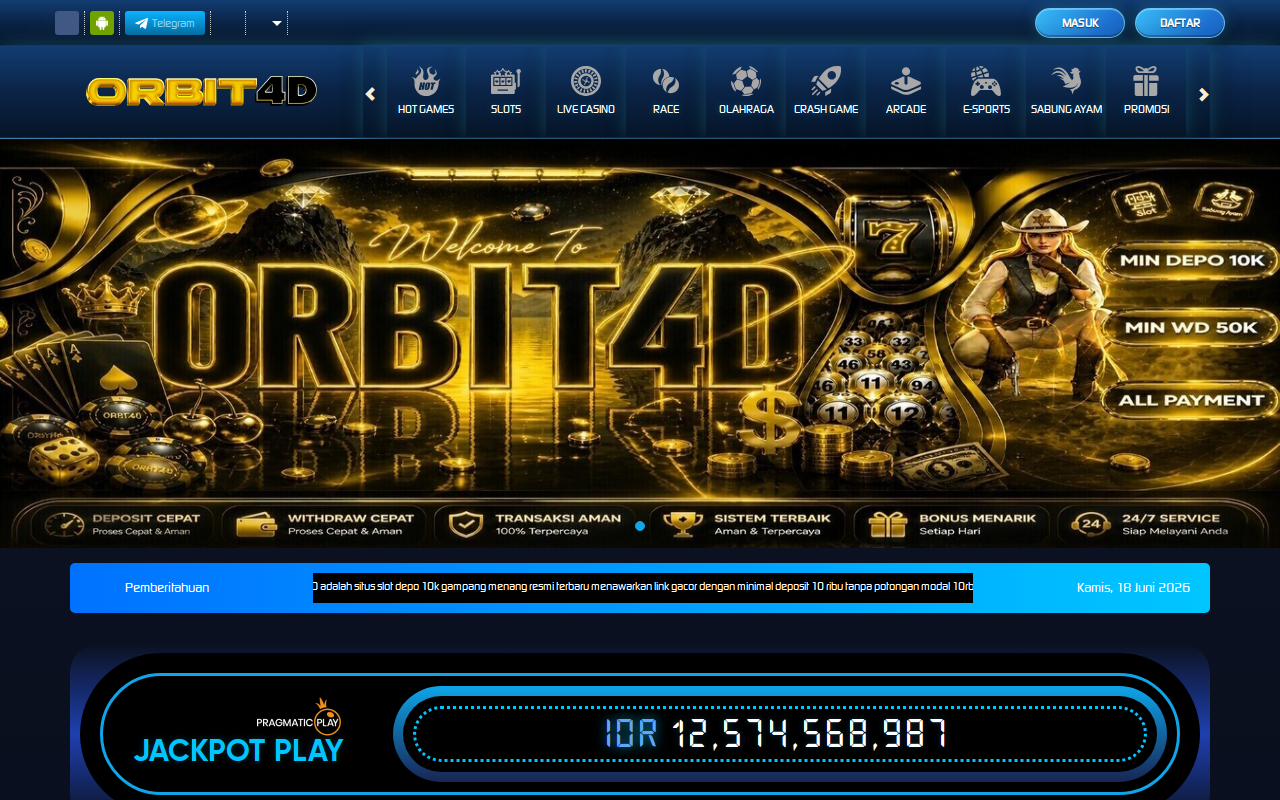Open the Arcade joystick icon
Image resolution: width=1280 pixels, height=800 pixels.
906,81
